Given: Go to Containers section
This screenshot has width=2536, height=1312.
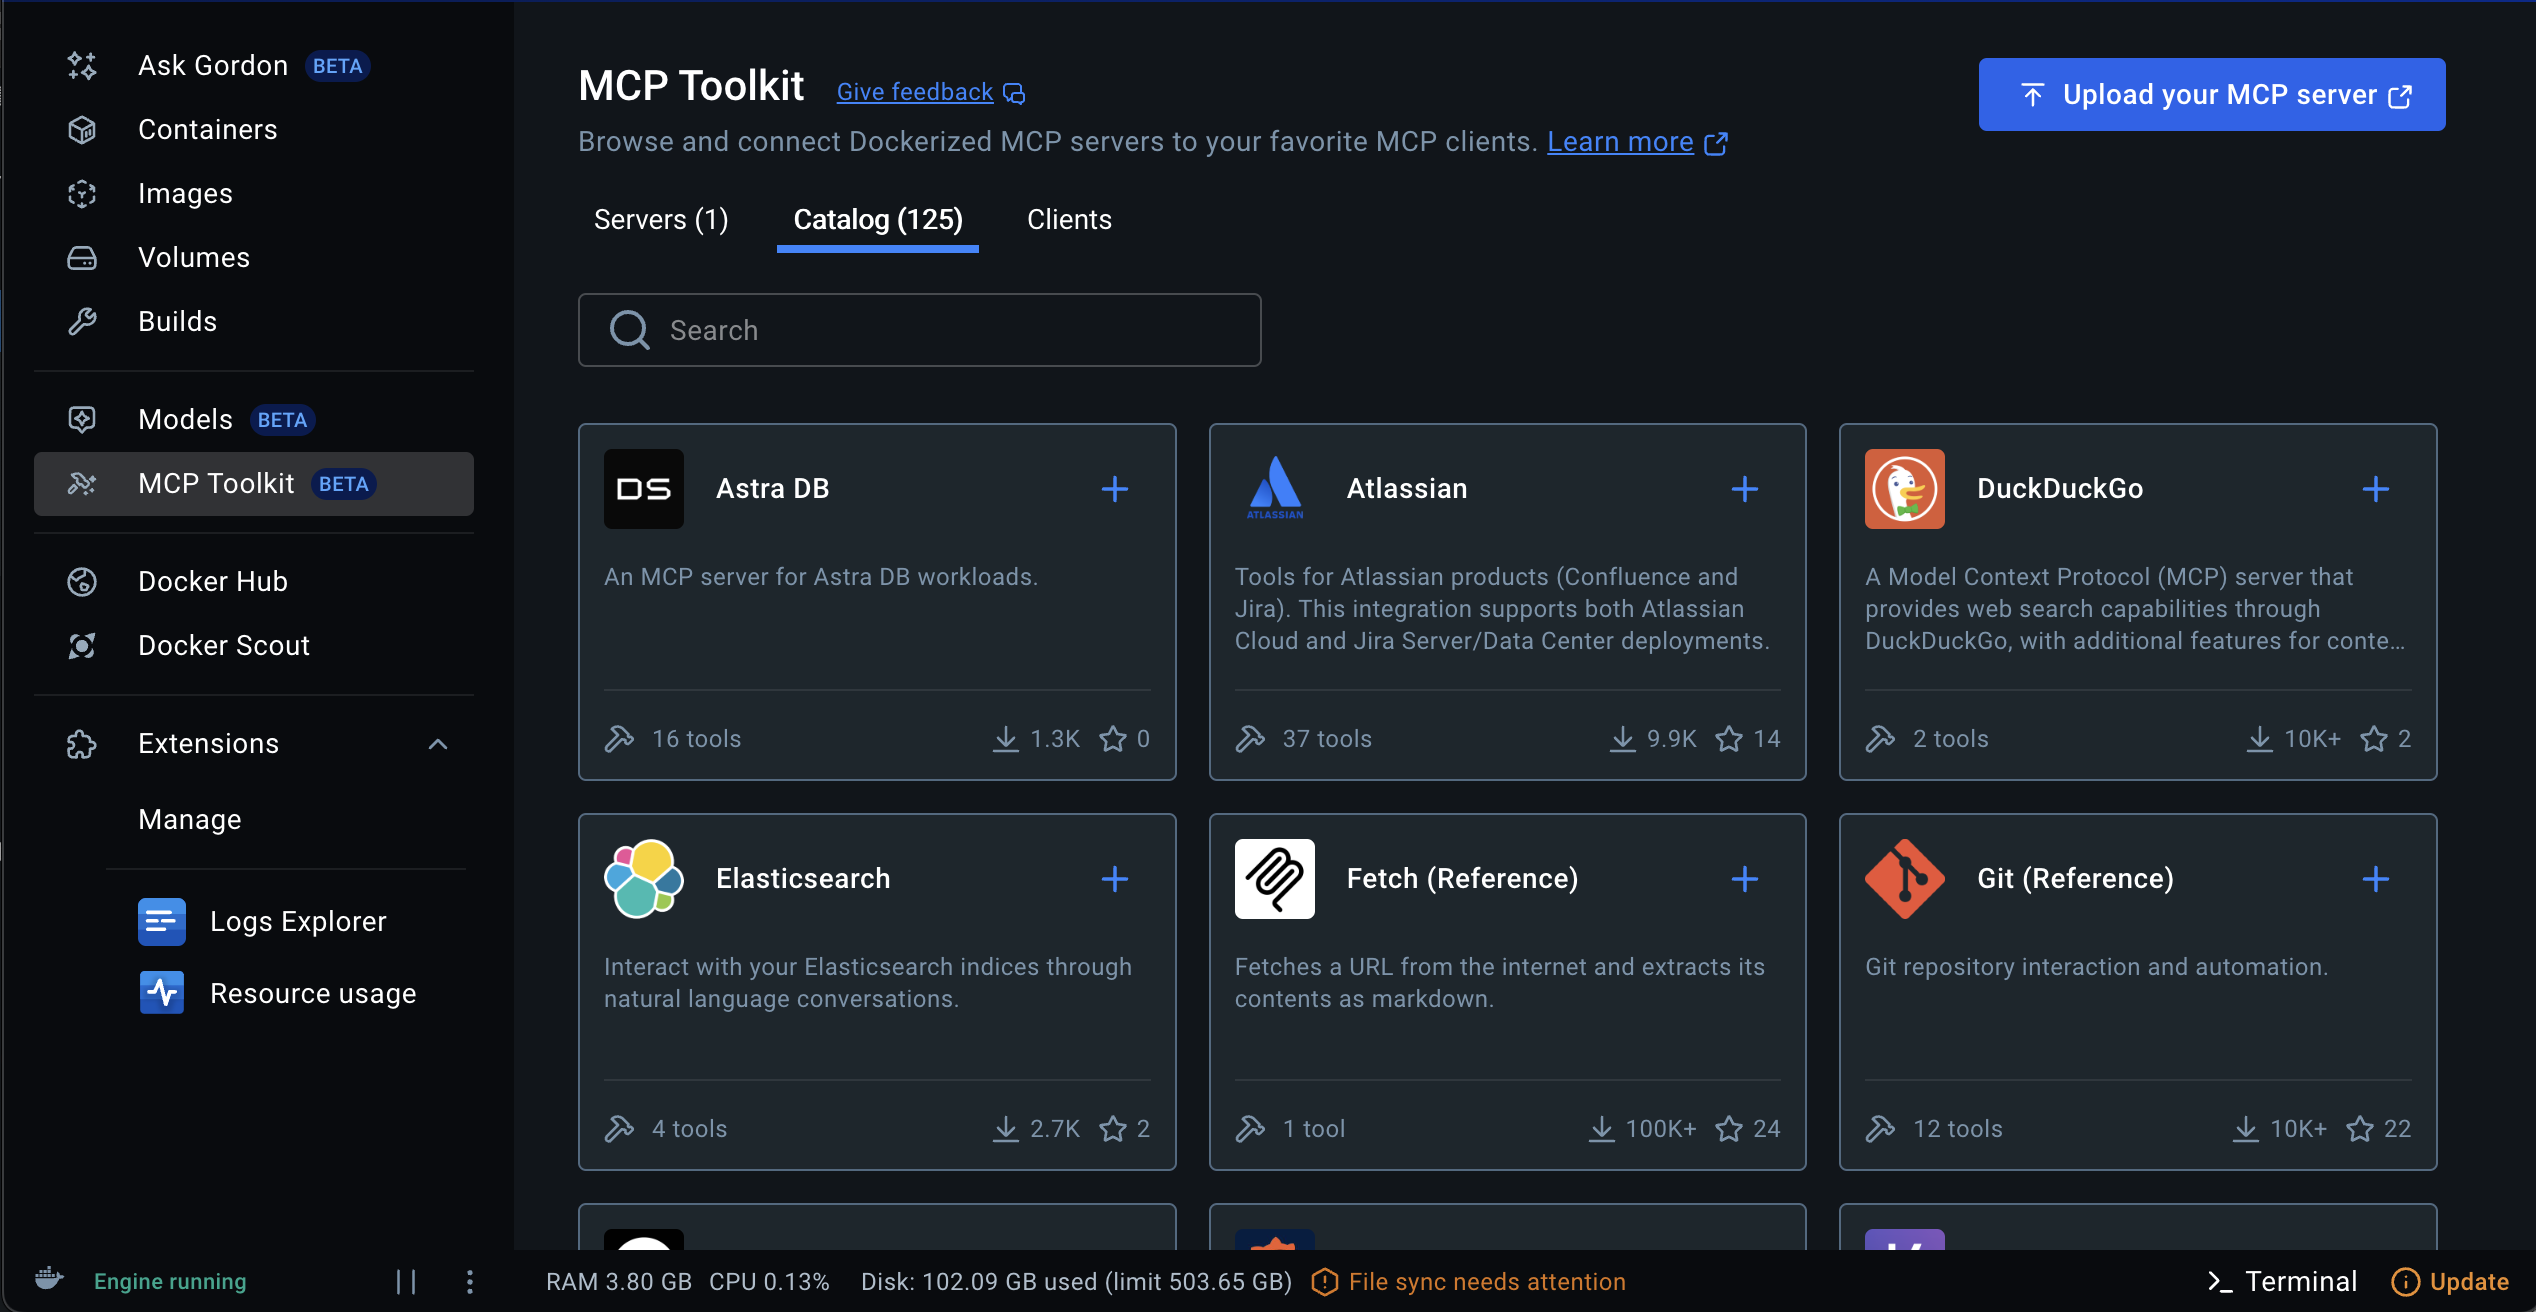Looking at the screenshot, I should coord(253,130).
